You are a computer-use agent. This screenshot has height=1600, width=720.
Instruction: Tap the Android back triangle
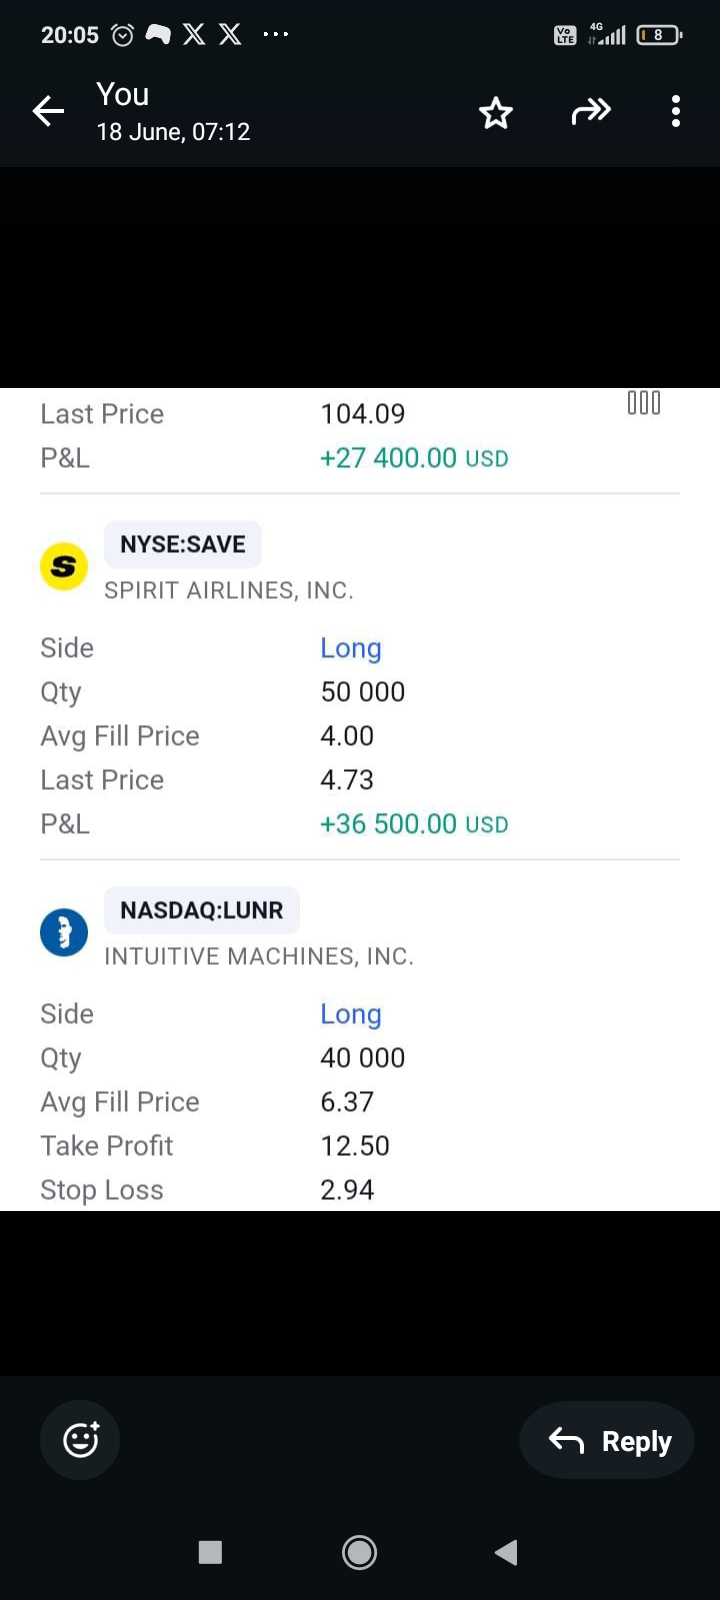point(506,1552)
